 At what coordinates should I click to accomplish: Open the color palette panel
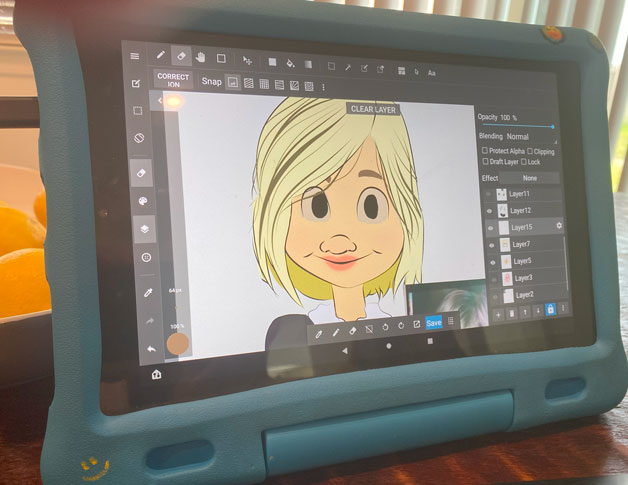(143, 201)
